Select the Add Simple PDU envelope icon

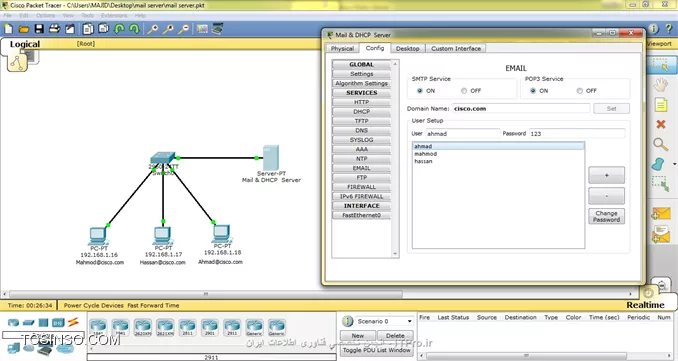point(661,214)
